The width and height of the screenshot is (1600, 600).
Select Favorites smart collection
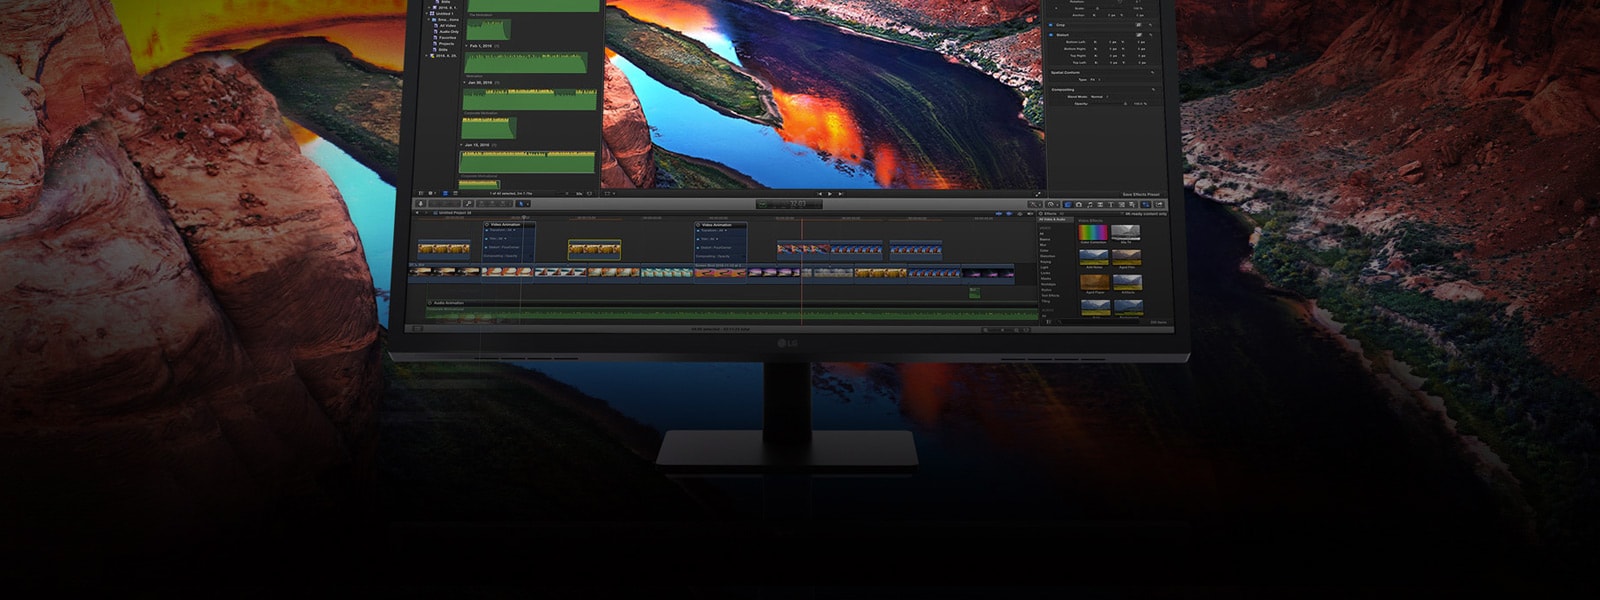[448, 38]
